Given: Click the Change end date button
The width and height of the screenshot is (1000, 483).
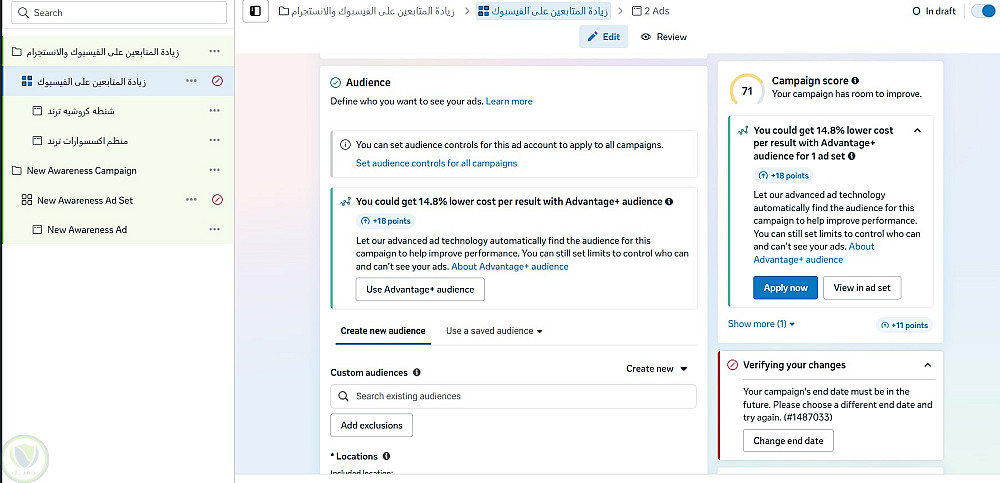Looking at the screenshot, I should coord(788,441).
